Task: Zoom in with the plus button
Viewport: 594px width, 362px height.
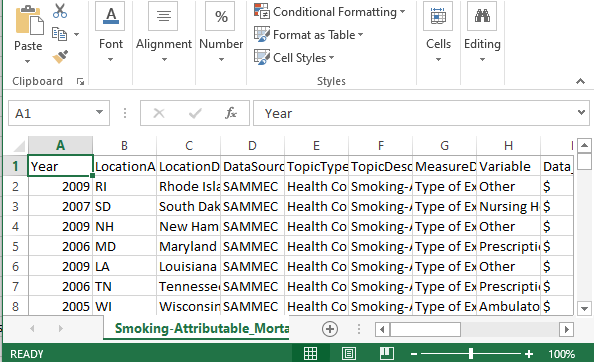Action: coord(529,354)
